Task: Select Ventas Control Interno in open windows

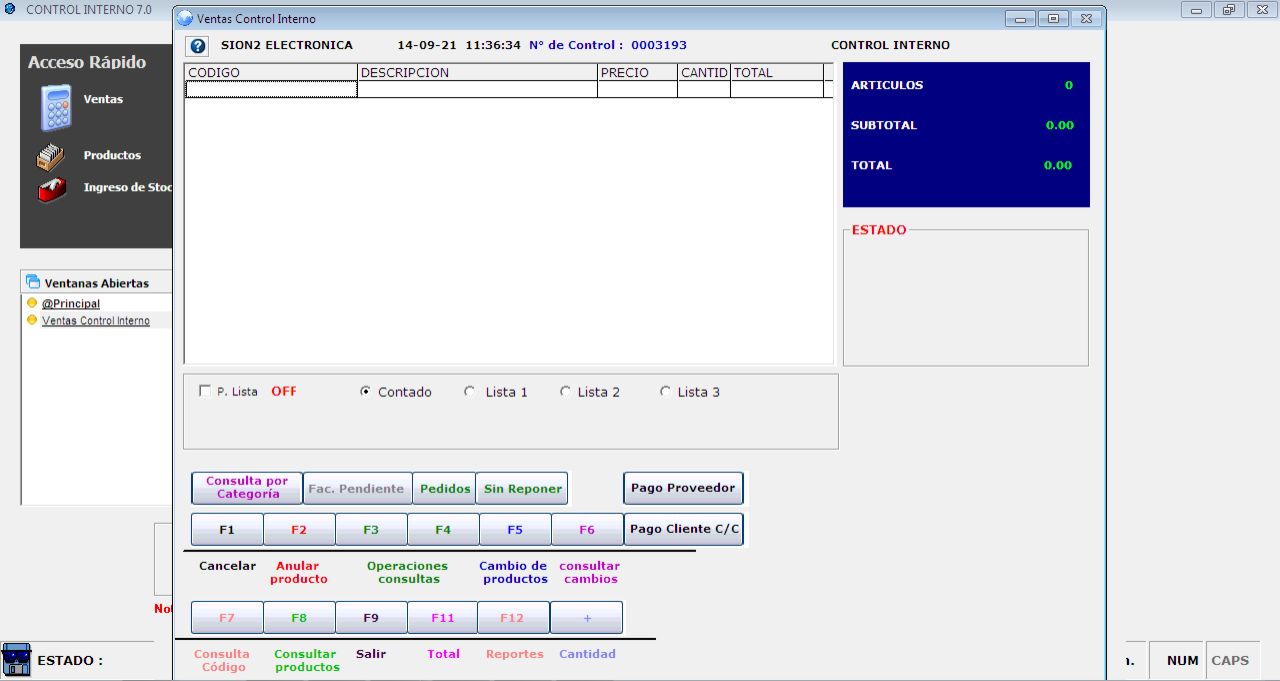Action: pyautogui.click(x=96, y=321)
